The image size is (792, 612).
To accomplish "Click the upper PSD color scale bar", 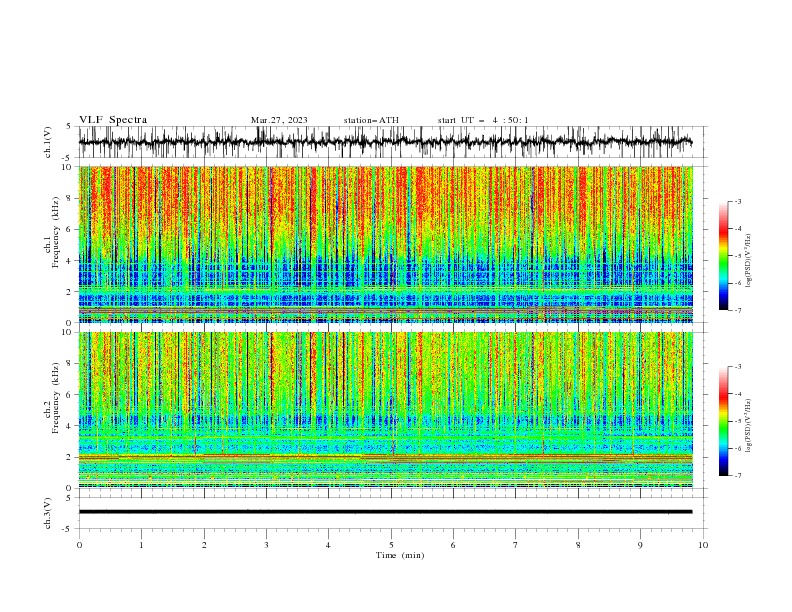I will point(723,256).
